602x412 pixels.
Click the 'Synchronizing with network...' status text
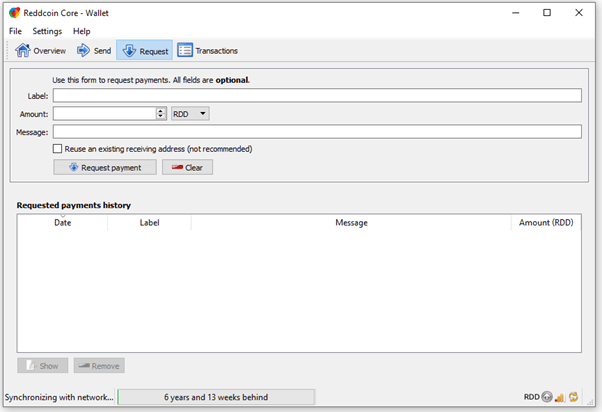tap(59, 397)
